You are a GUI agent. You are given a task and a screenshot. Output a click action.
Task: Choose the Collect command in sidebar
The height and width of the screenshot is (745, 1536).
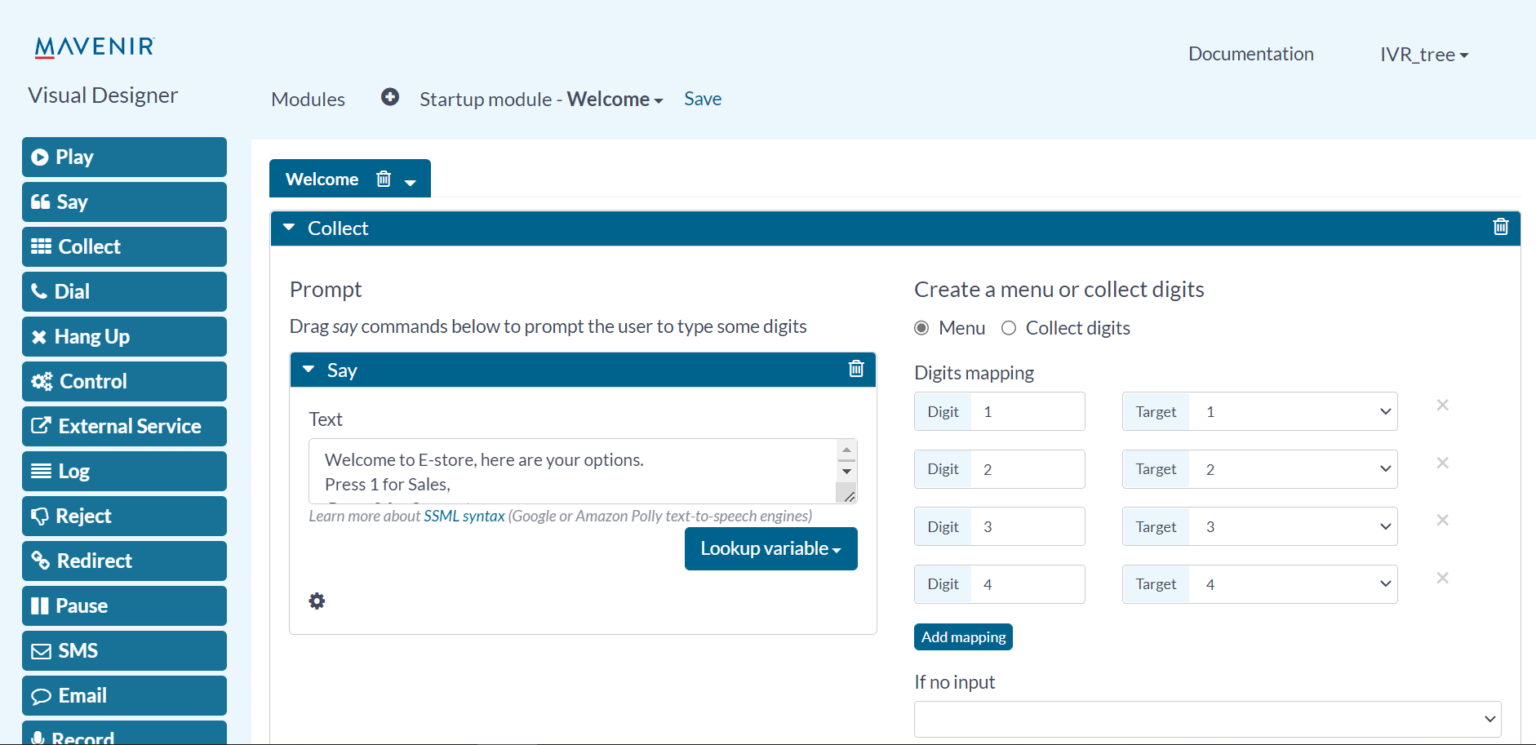[x=124, y=247]
